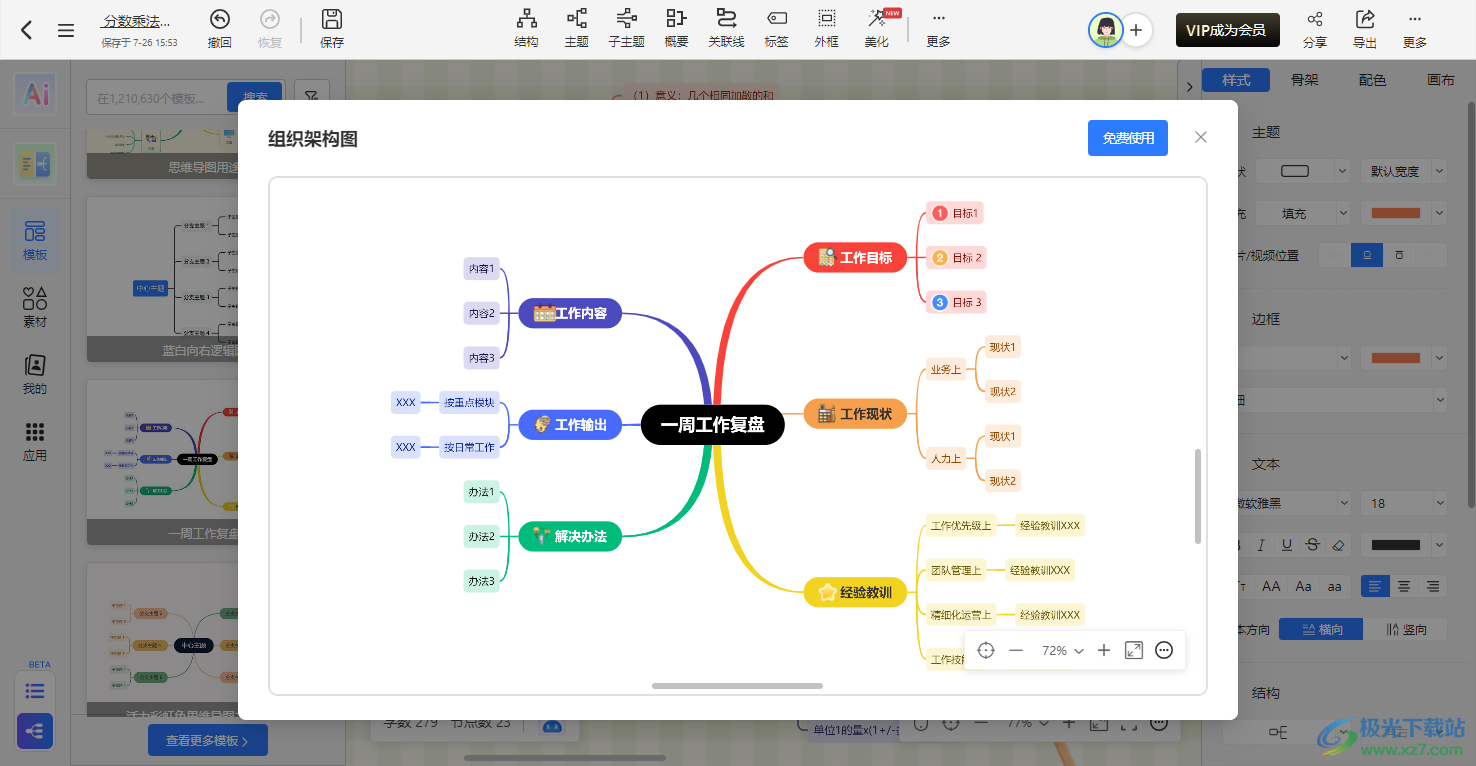Open the 结构 structure tool

tap(526, 29)
